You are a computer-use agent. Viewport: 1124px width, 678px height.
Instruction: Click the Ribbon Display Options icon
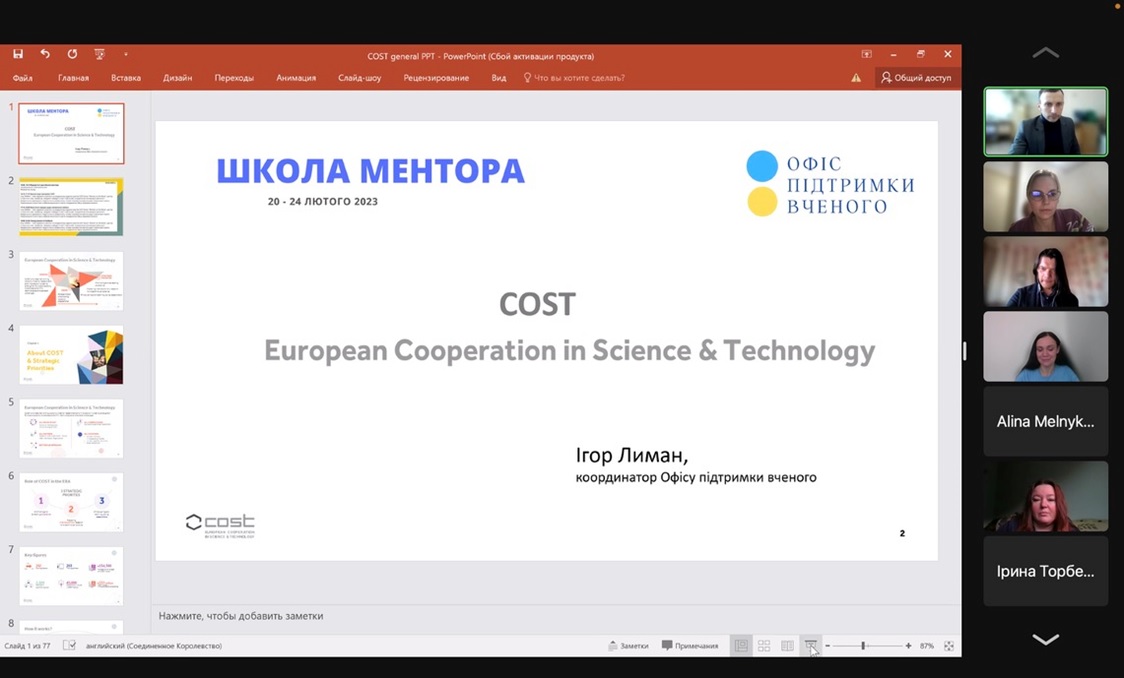coord(867,54)
